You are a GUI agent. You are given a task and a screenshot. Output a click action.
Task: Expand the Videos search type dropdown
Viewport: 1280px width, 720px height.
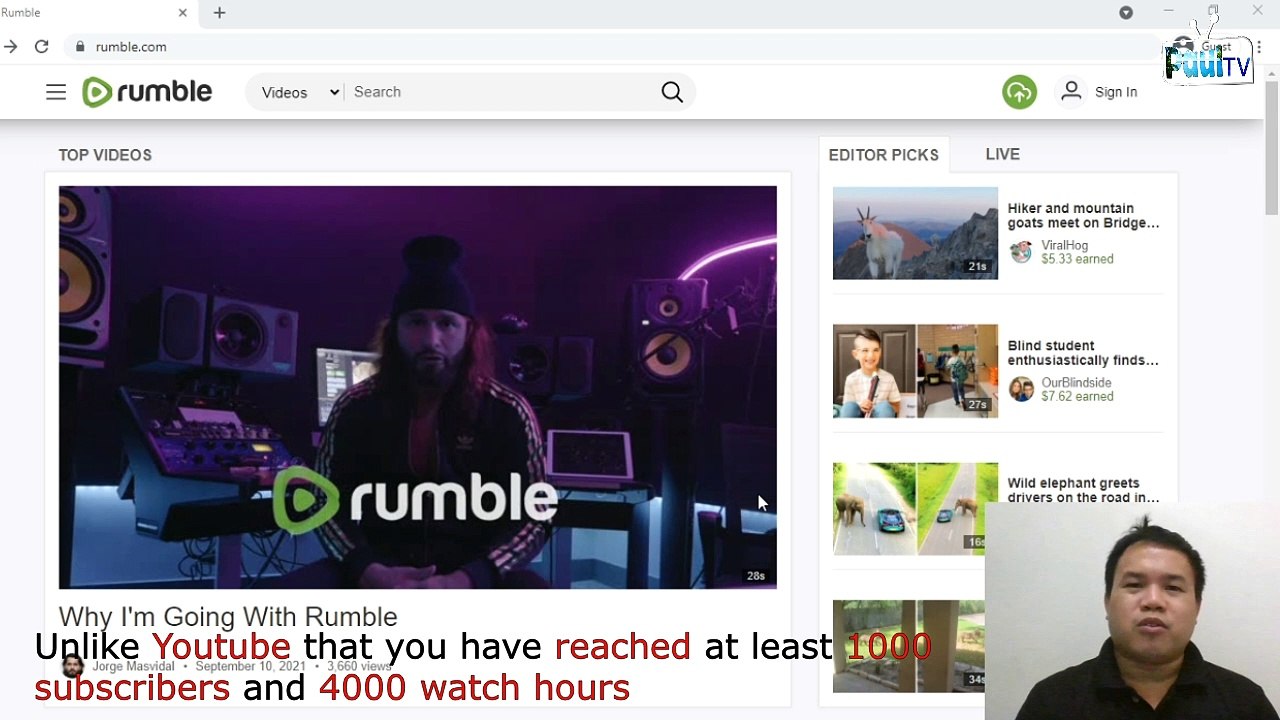point(300,92)
